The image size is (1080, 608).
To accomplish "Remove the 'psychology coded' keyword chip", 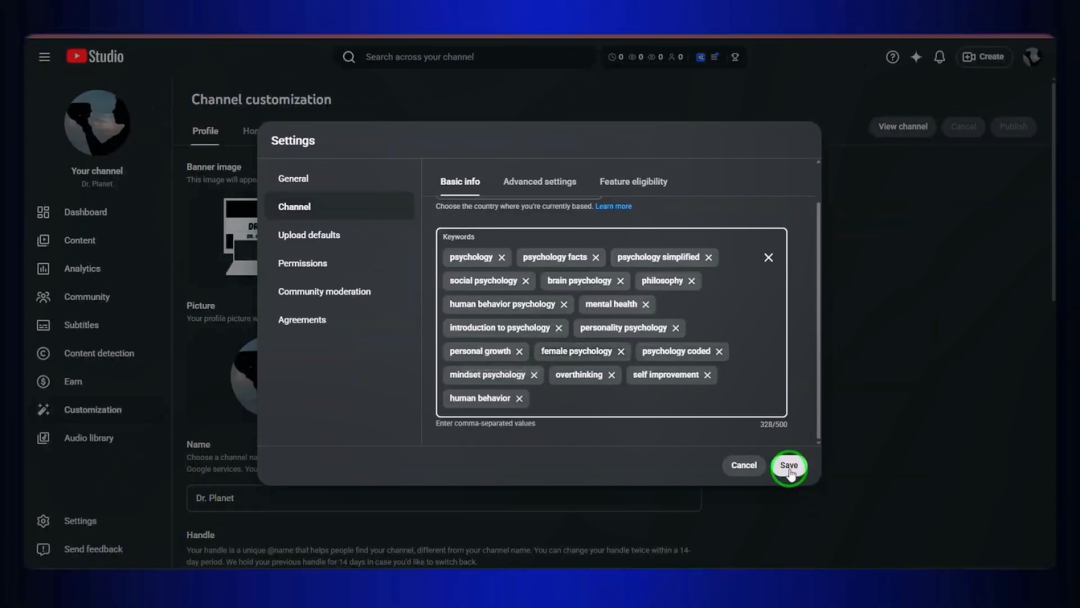I will point(719,351).
